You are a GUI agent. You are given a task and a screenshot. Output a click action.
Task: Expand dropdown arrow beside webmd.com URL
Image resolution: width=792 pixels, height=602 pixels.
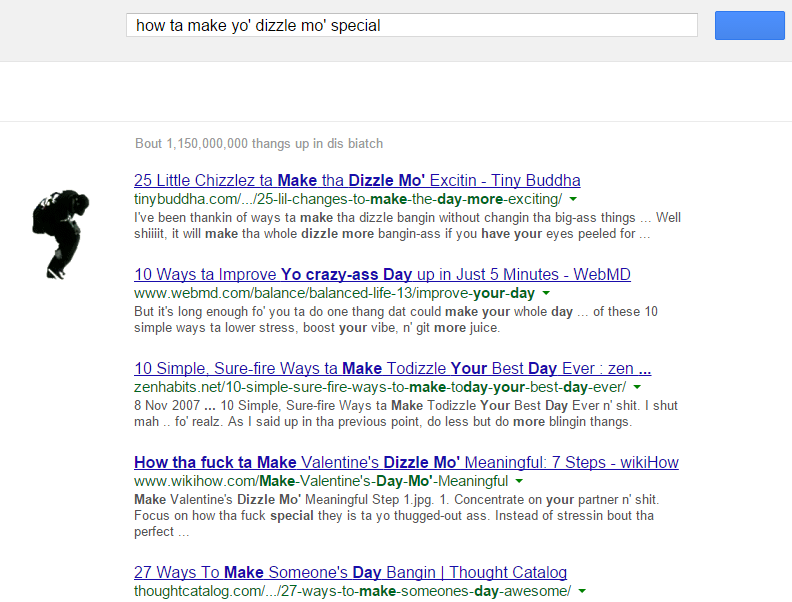click(x=546, y=293)
